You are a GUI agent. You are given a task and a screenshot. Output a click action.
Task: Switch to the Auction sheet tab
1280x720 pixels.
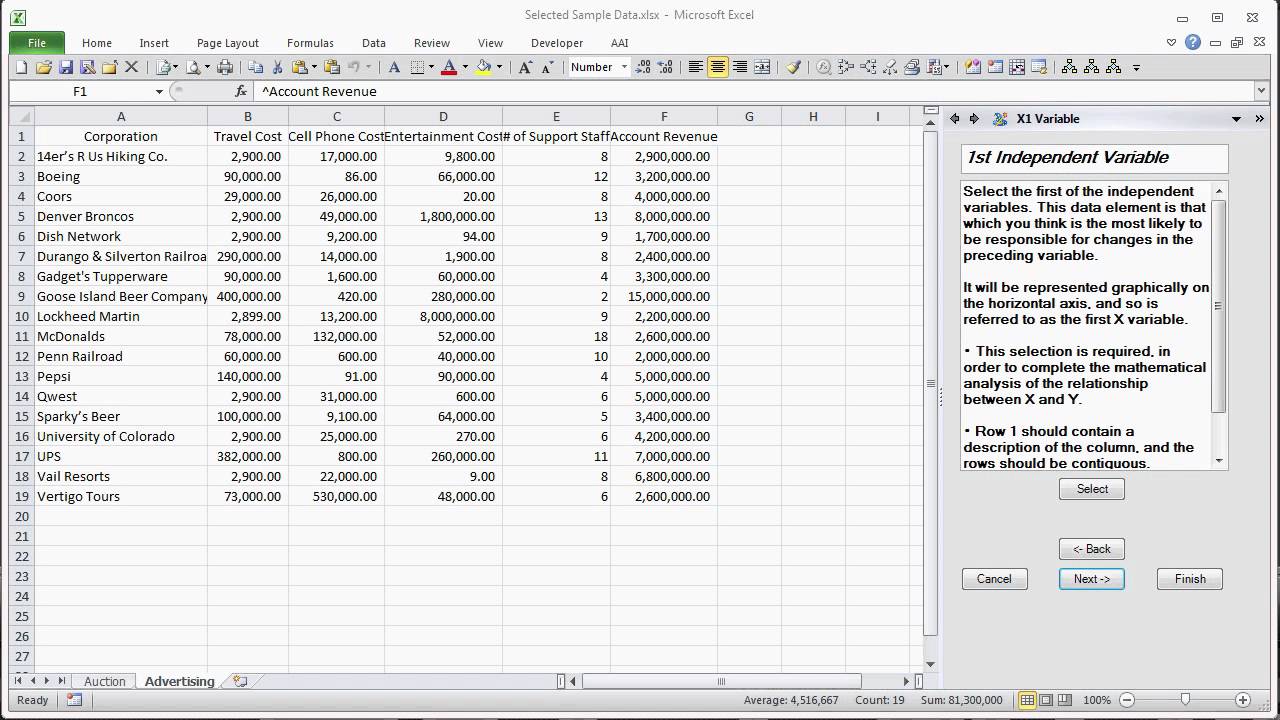[105, 681]
